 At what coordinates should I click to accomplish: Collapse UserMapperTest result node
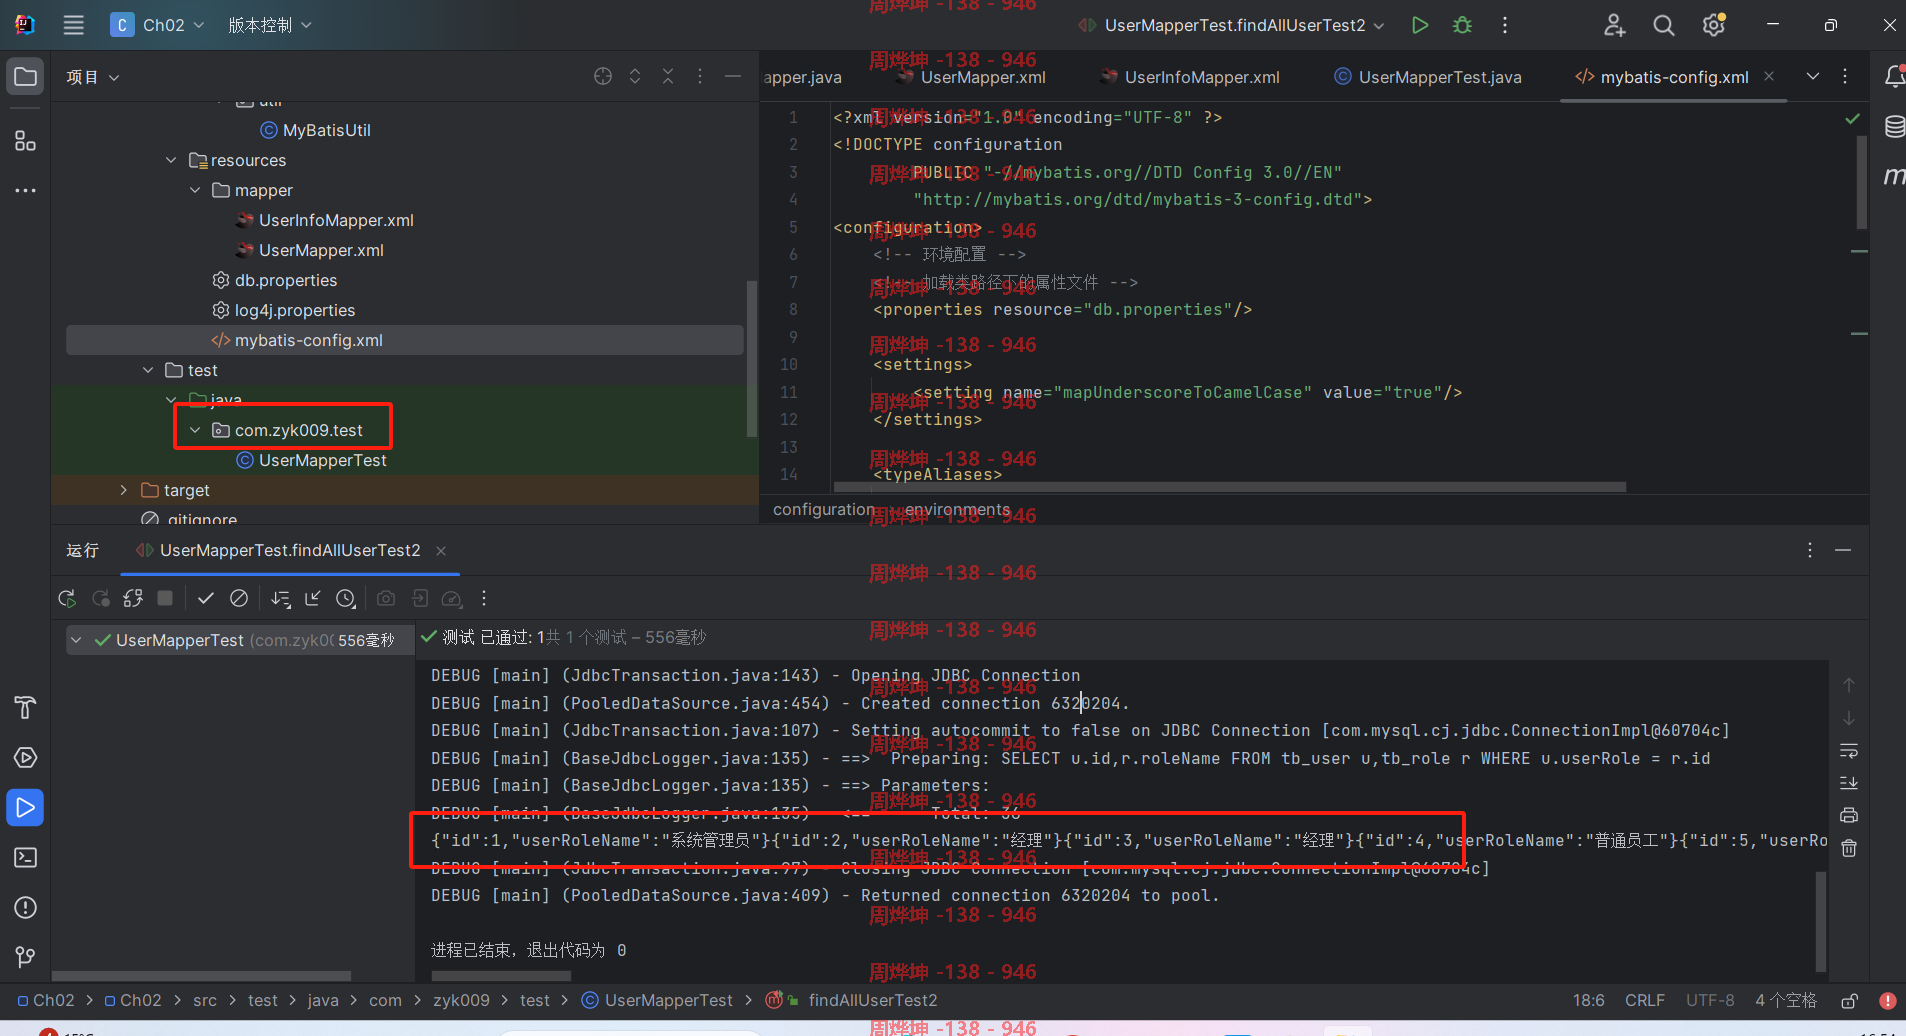point(76,640)
